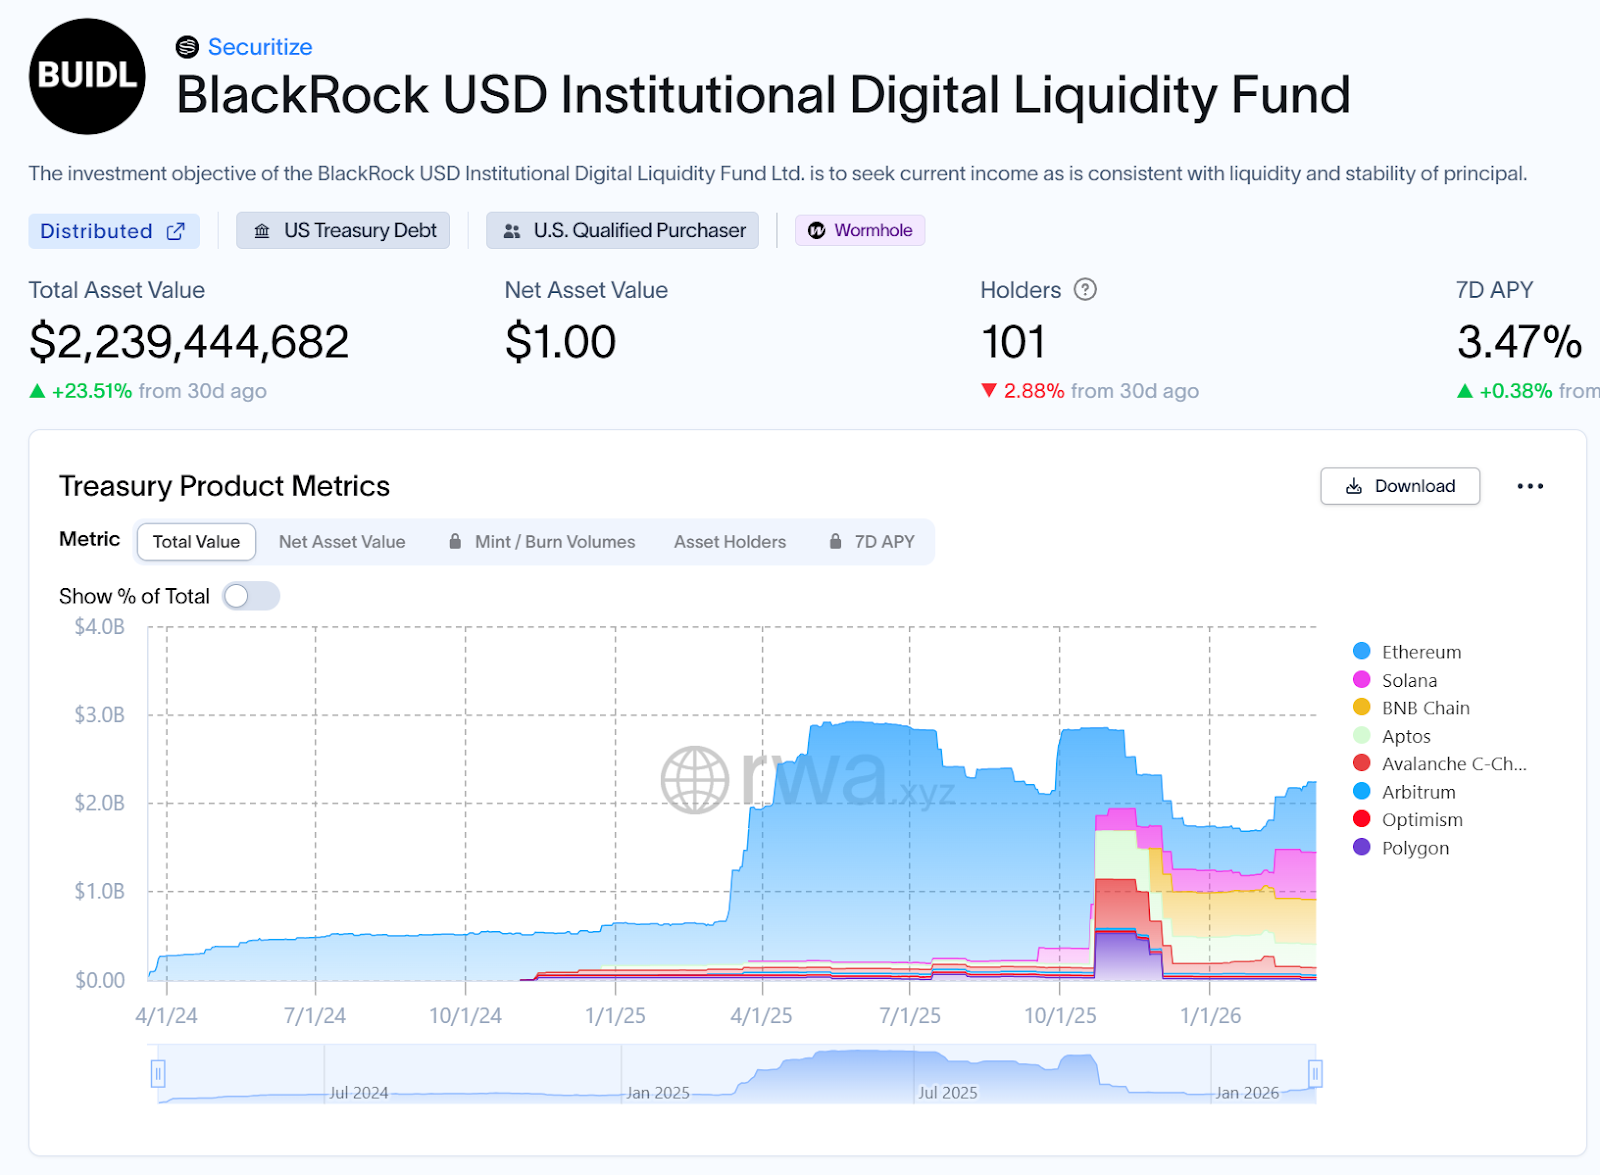This screenshot has height=1175, width=1600.
Task: Switch to the 7D APY metric tab
Action: tap(872, 542)
